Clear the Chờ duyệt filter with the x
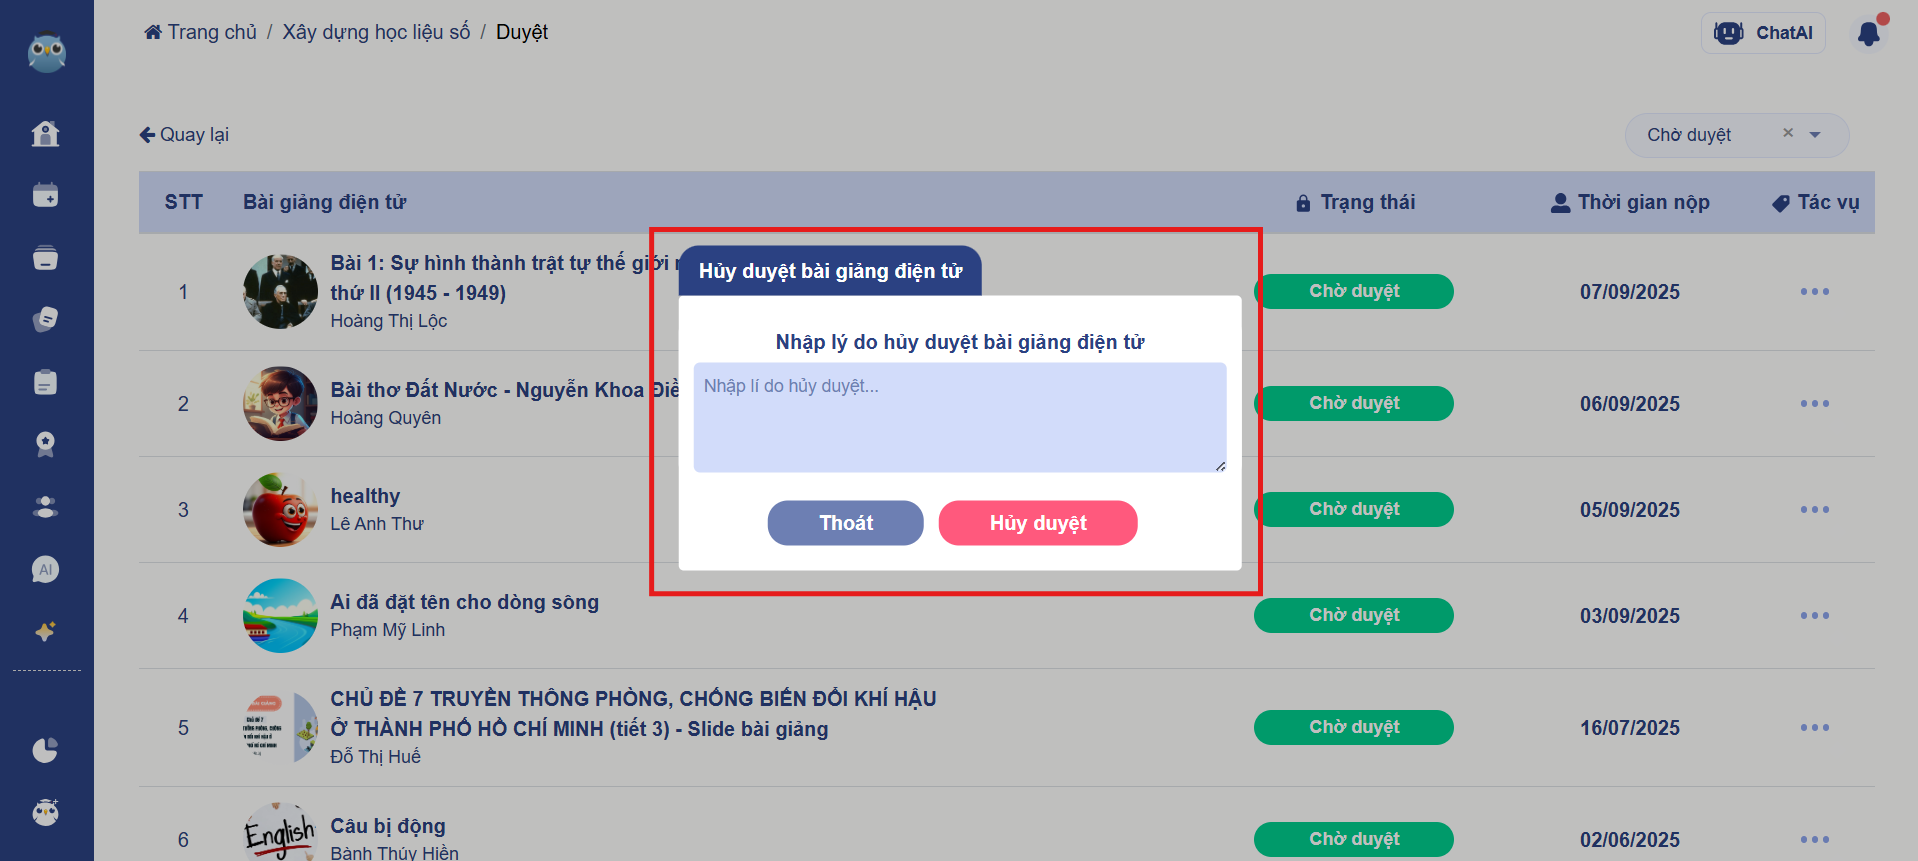This screenshot has width=1918, height=861. click(1788, 133)
